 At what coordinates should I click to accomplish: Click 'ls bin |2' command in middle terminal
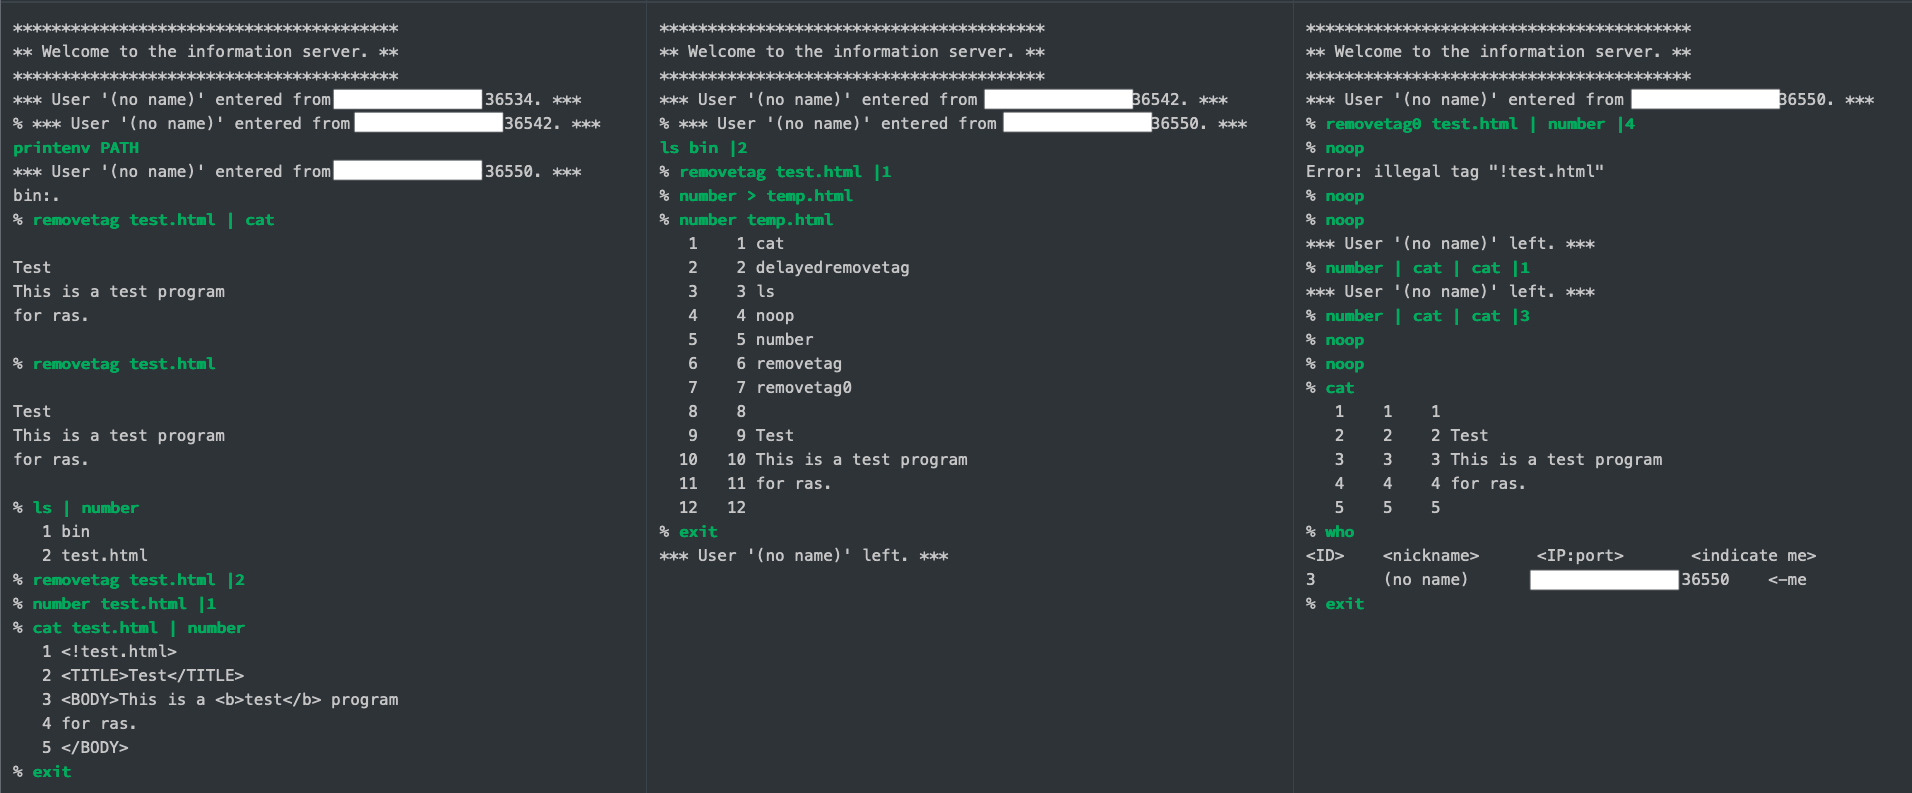[703, 148]
